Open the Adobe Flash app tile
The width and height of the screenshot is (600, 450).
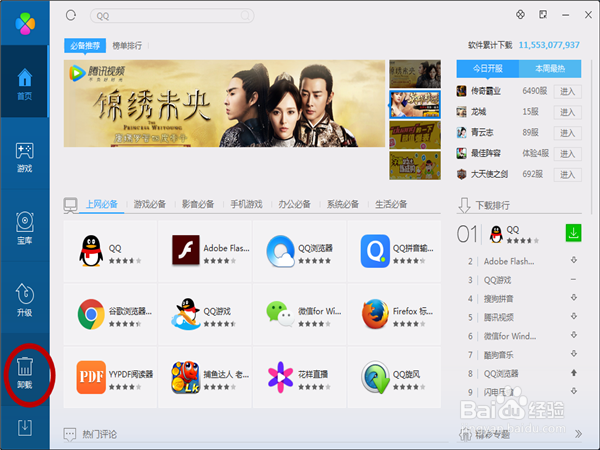point(205,251)
